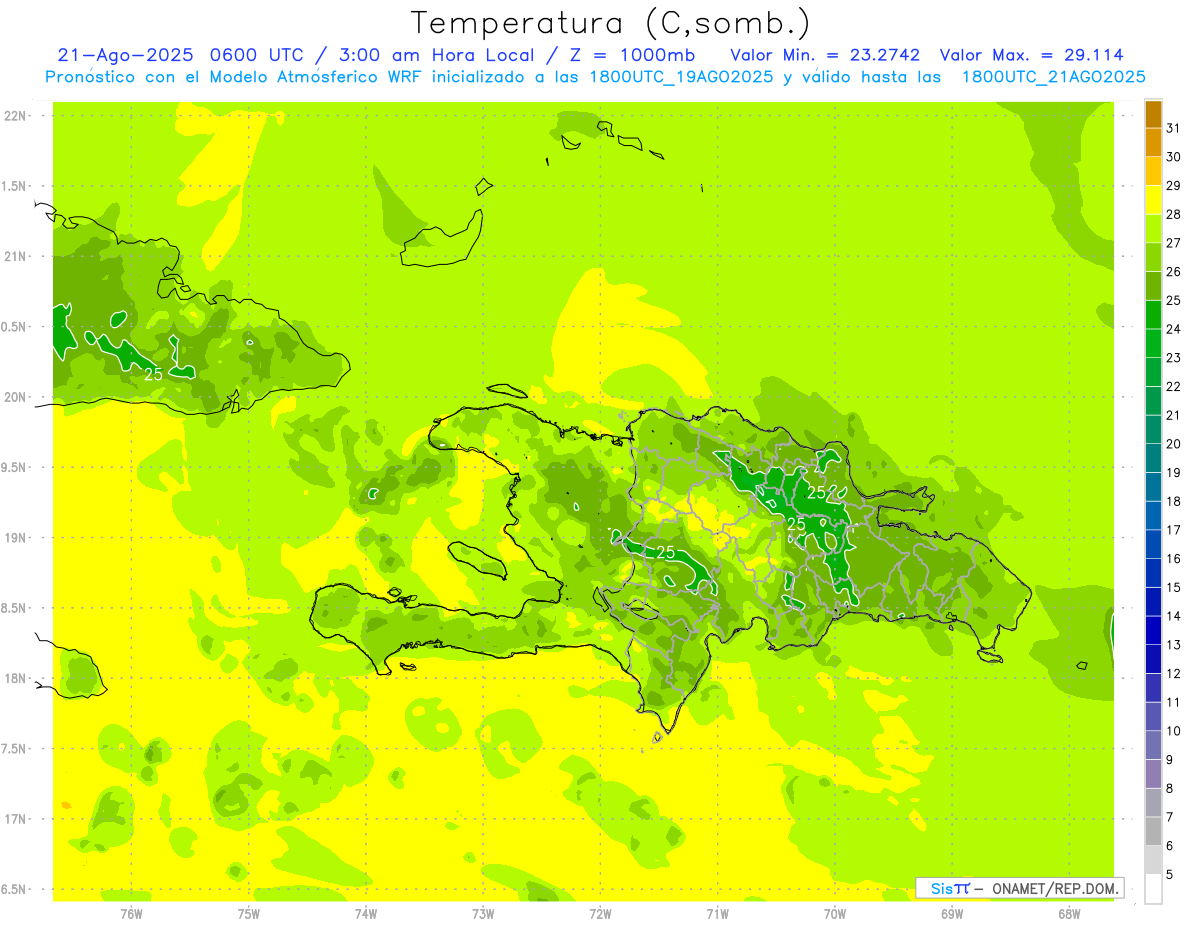Select the '21-Ago-2025' date text

[126, 55]
